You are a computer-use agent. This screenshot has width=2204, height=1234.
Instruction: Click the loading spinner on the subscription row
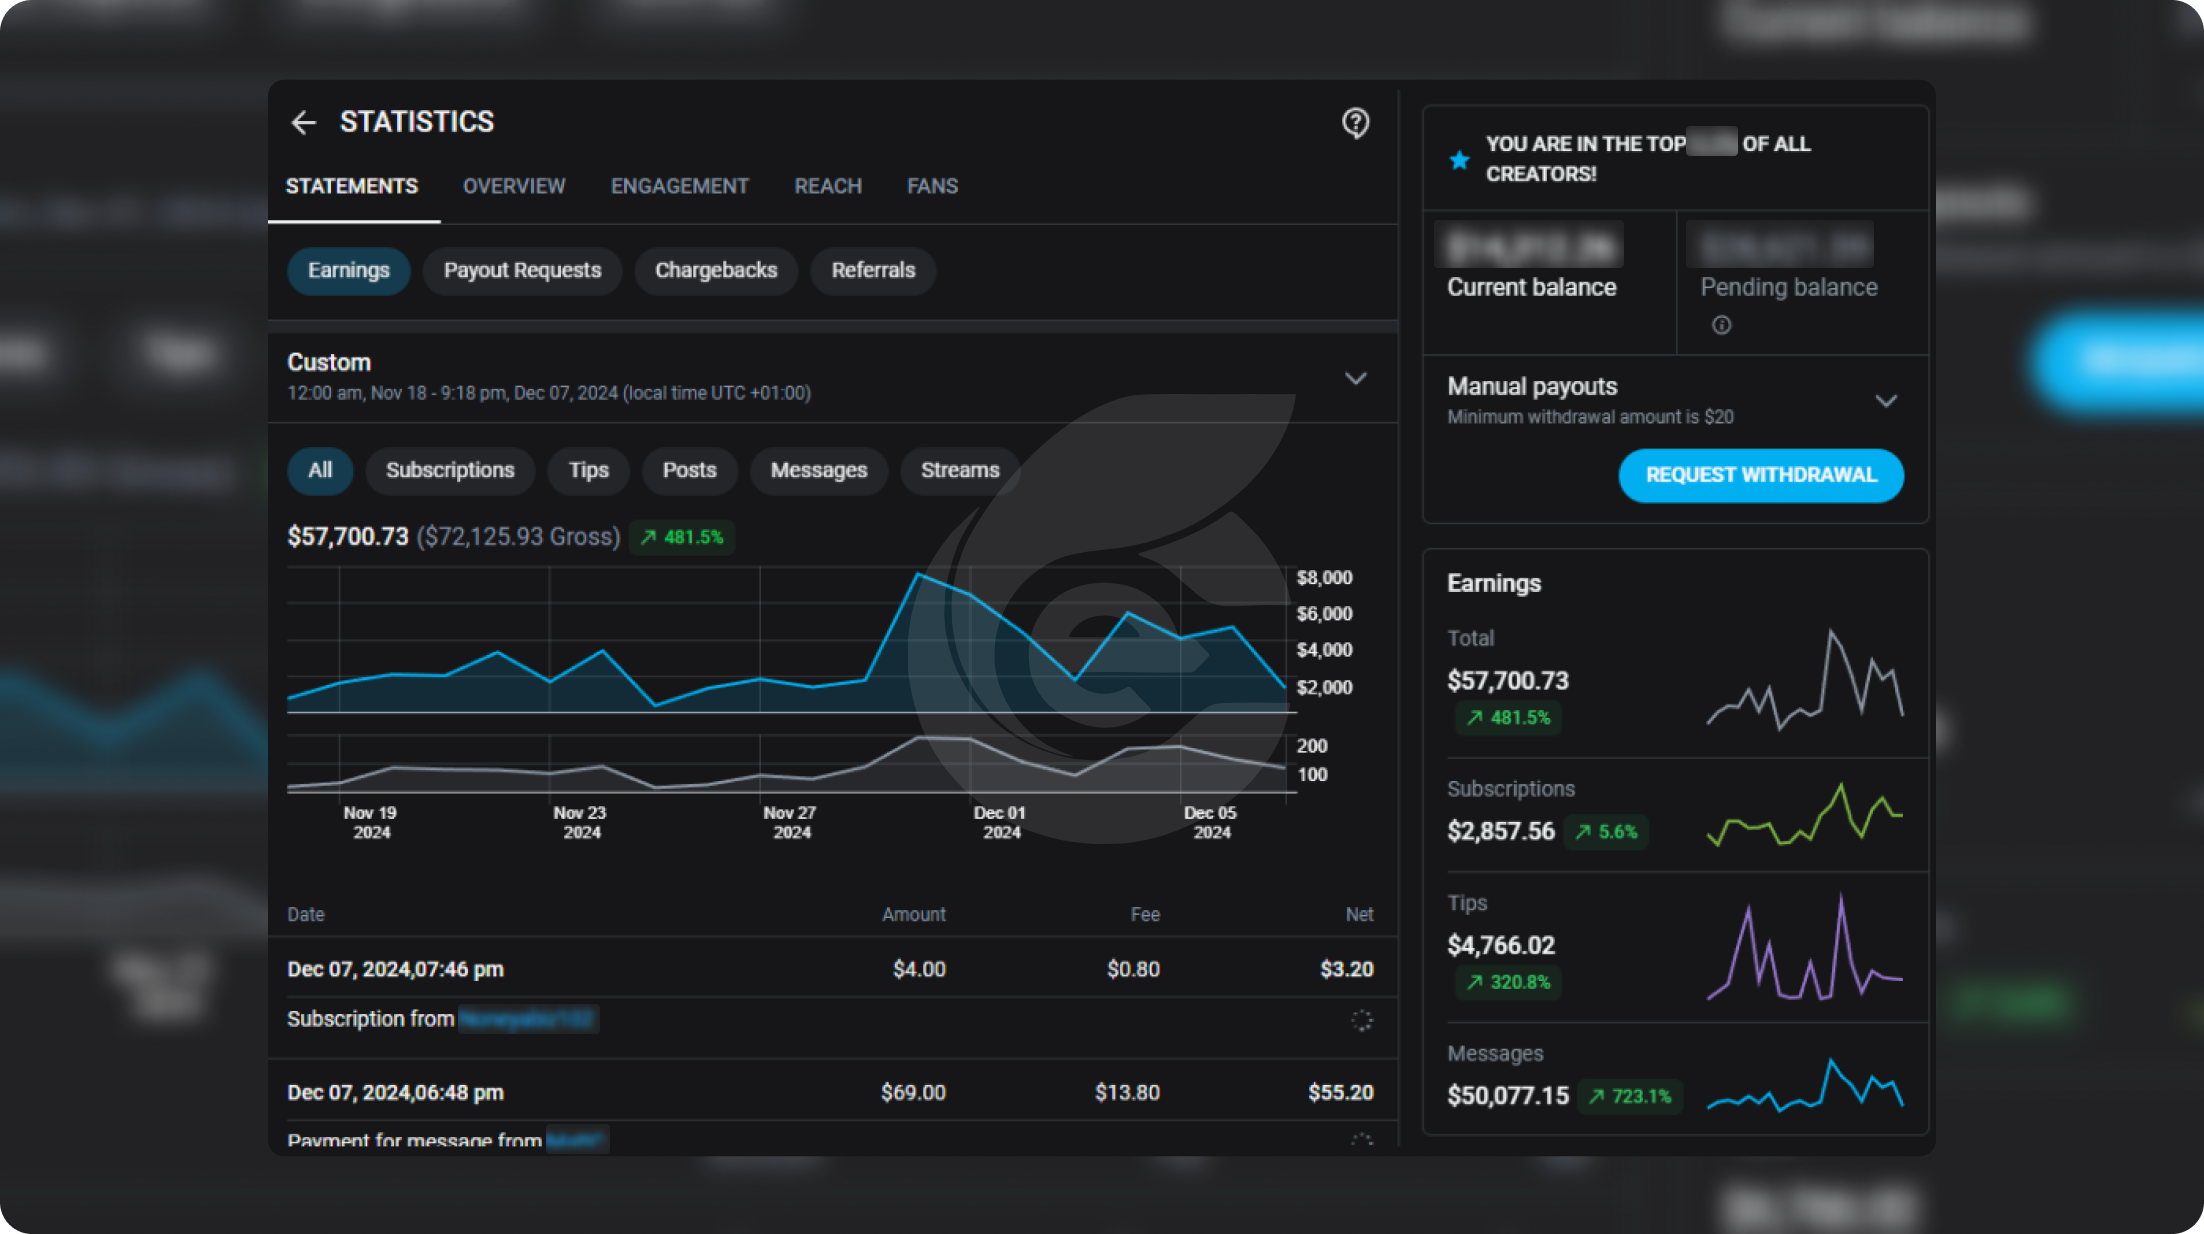pyautogui.click(x=1362, y=1020)
